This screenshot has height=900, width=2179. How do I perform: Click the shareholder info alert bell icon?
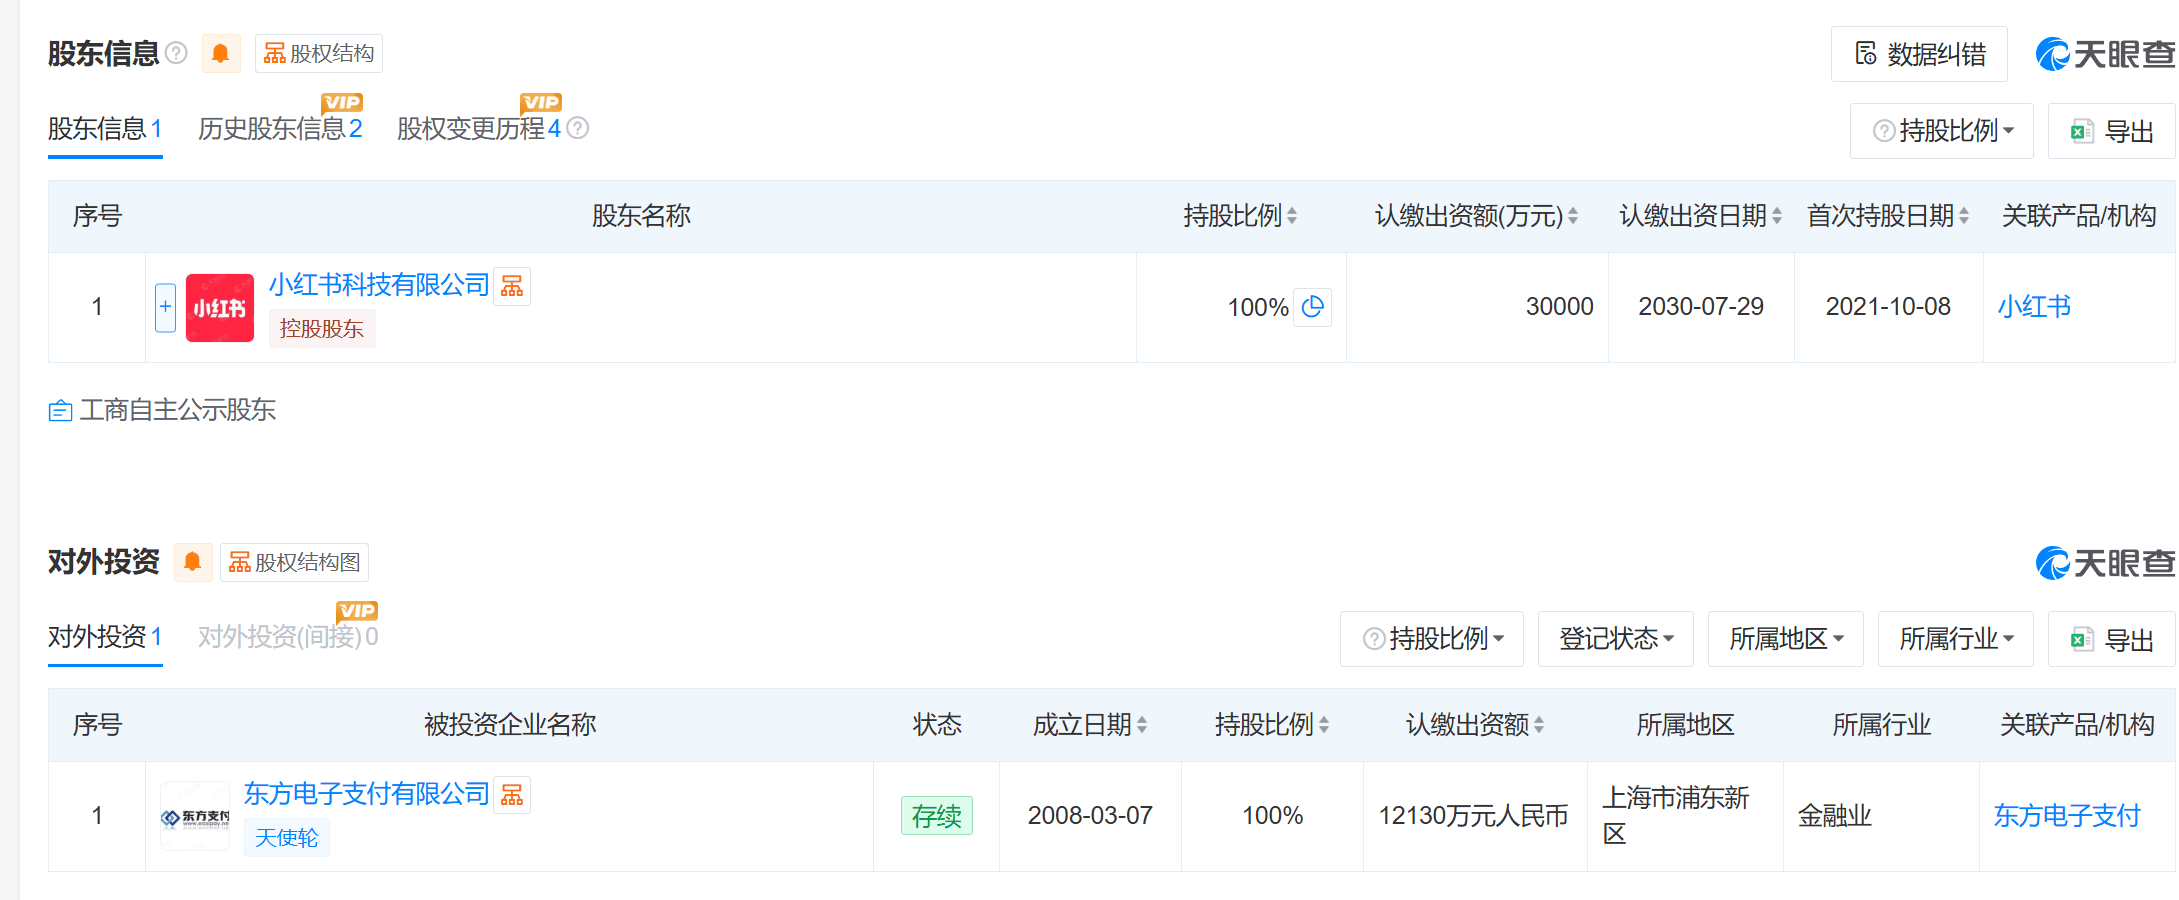(221, 54)
